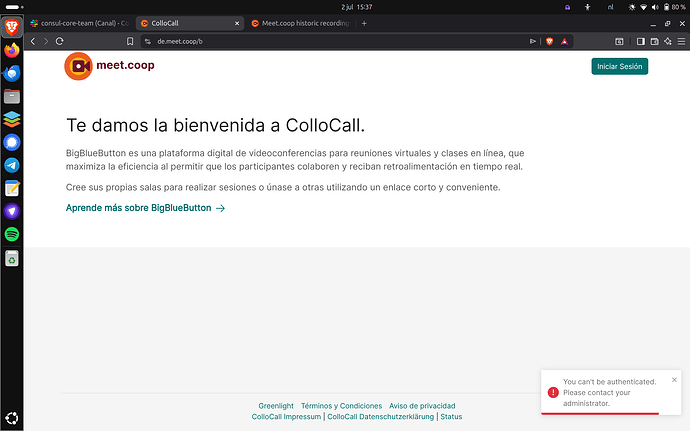Open Aviso de privacidad link
Image resolution: width=690 pixels, height=431 pixels.
pyautogui.click(x=422, y=405)
